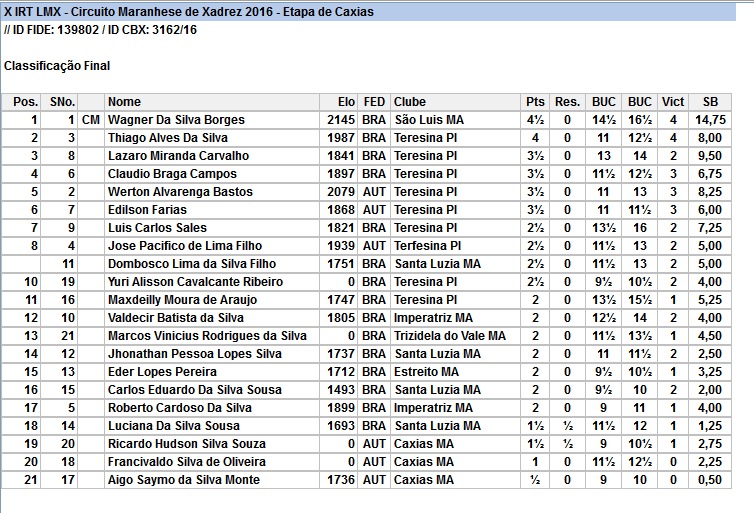Screen dimensions: 754x513
Task: Select player Jhonathan Pessoa Lopes Silva
Action: [x=195, y=354]
